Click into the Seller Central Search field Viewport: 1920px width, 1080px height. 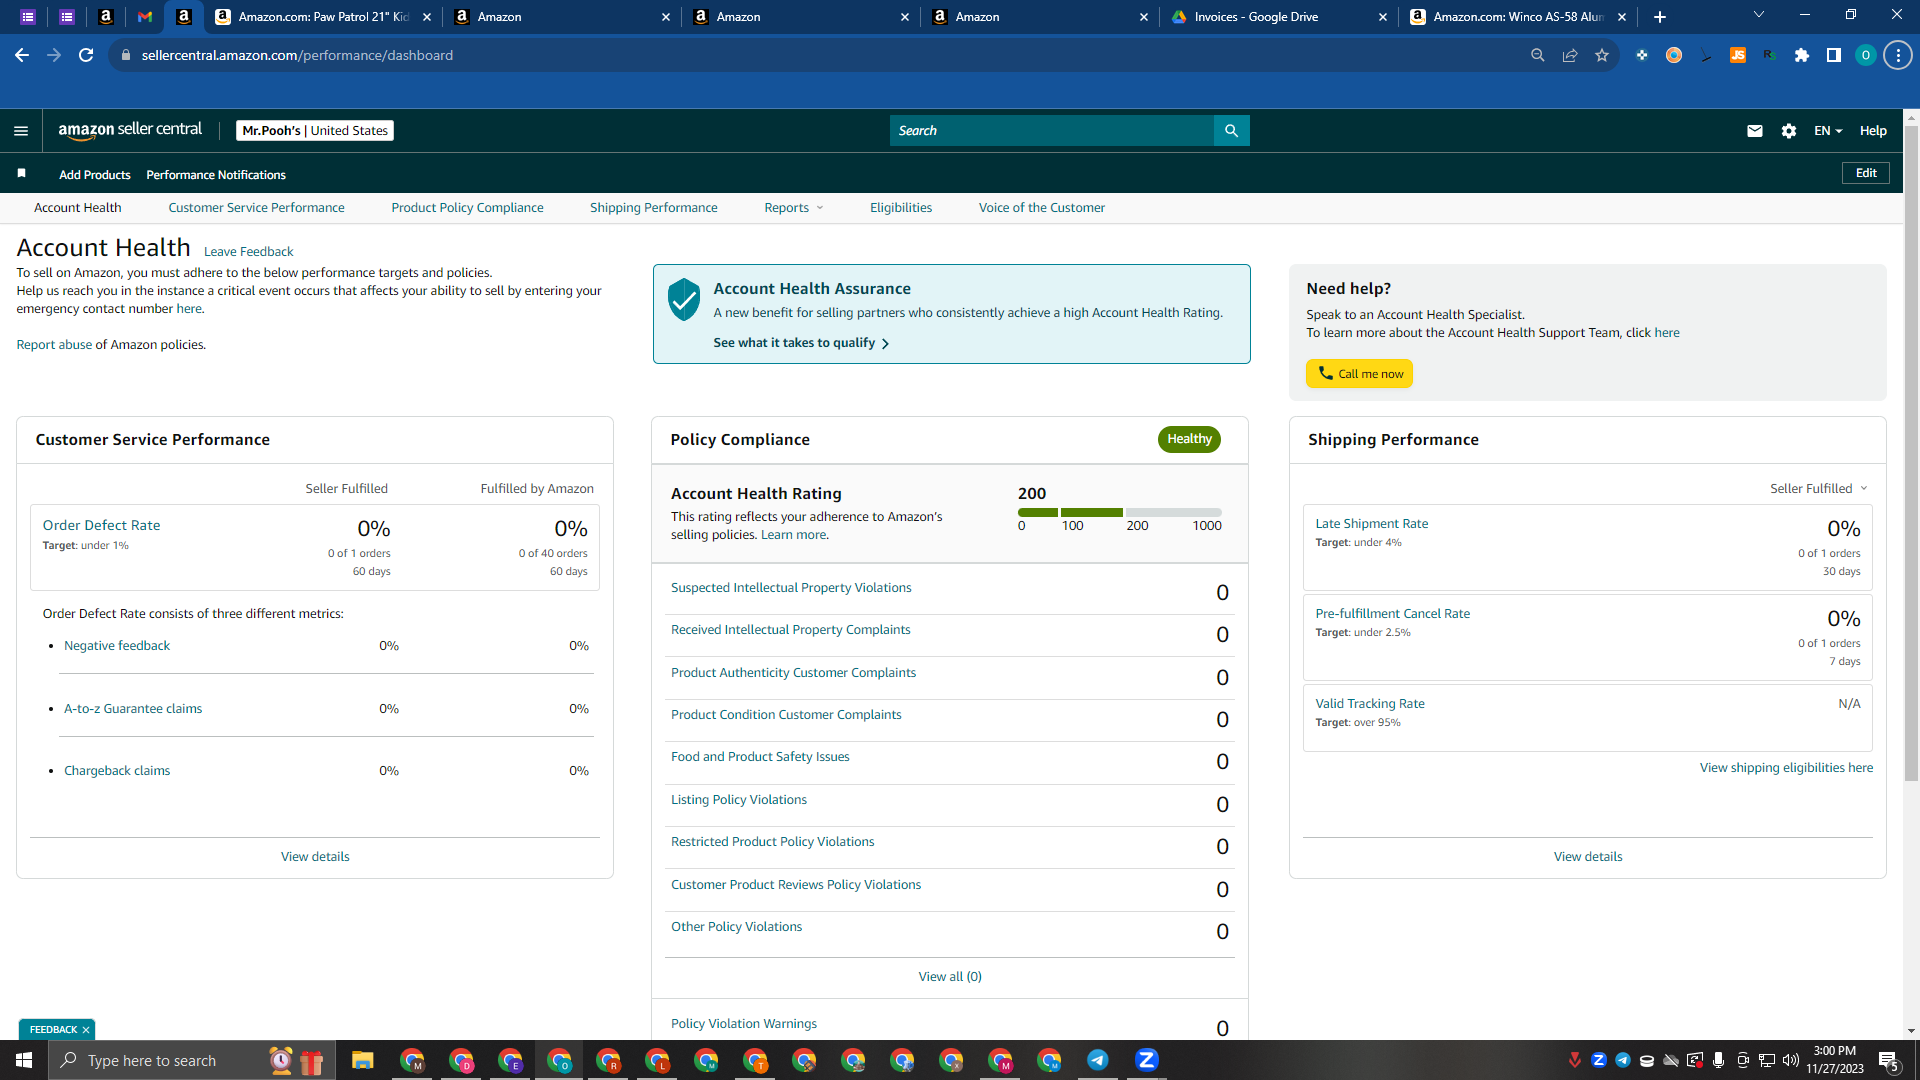coord(1052,131)
